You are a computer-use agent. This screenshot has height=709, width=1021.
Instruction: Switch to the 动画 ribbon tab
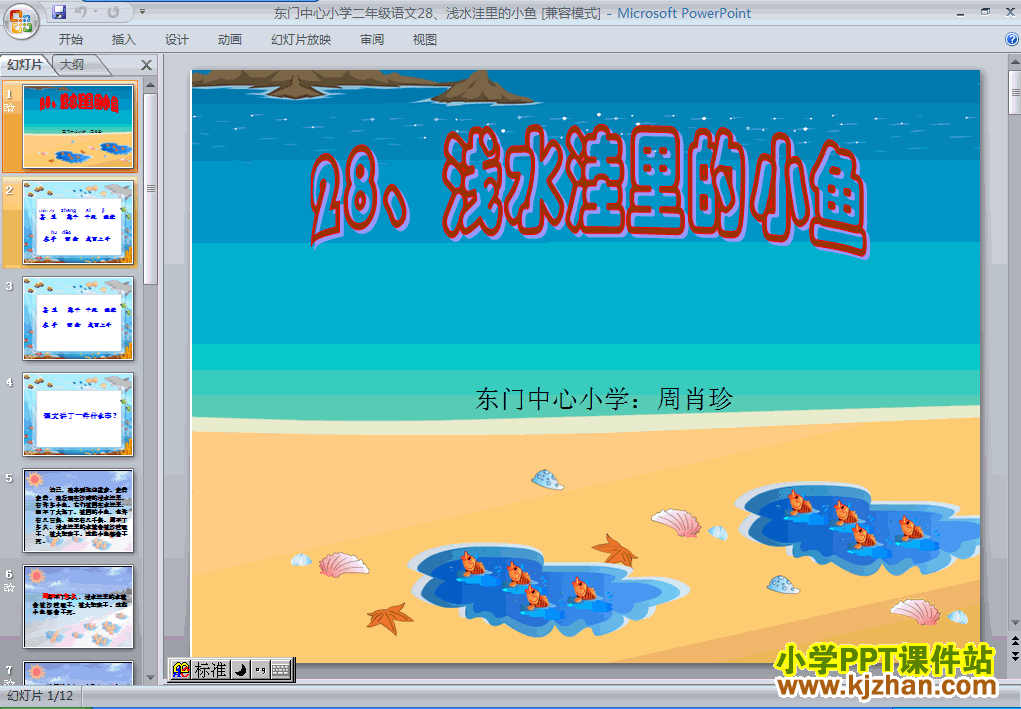pyautogui.click(x=229, y=40)
